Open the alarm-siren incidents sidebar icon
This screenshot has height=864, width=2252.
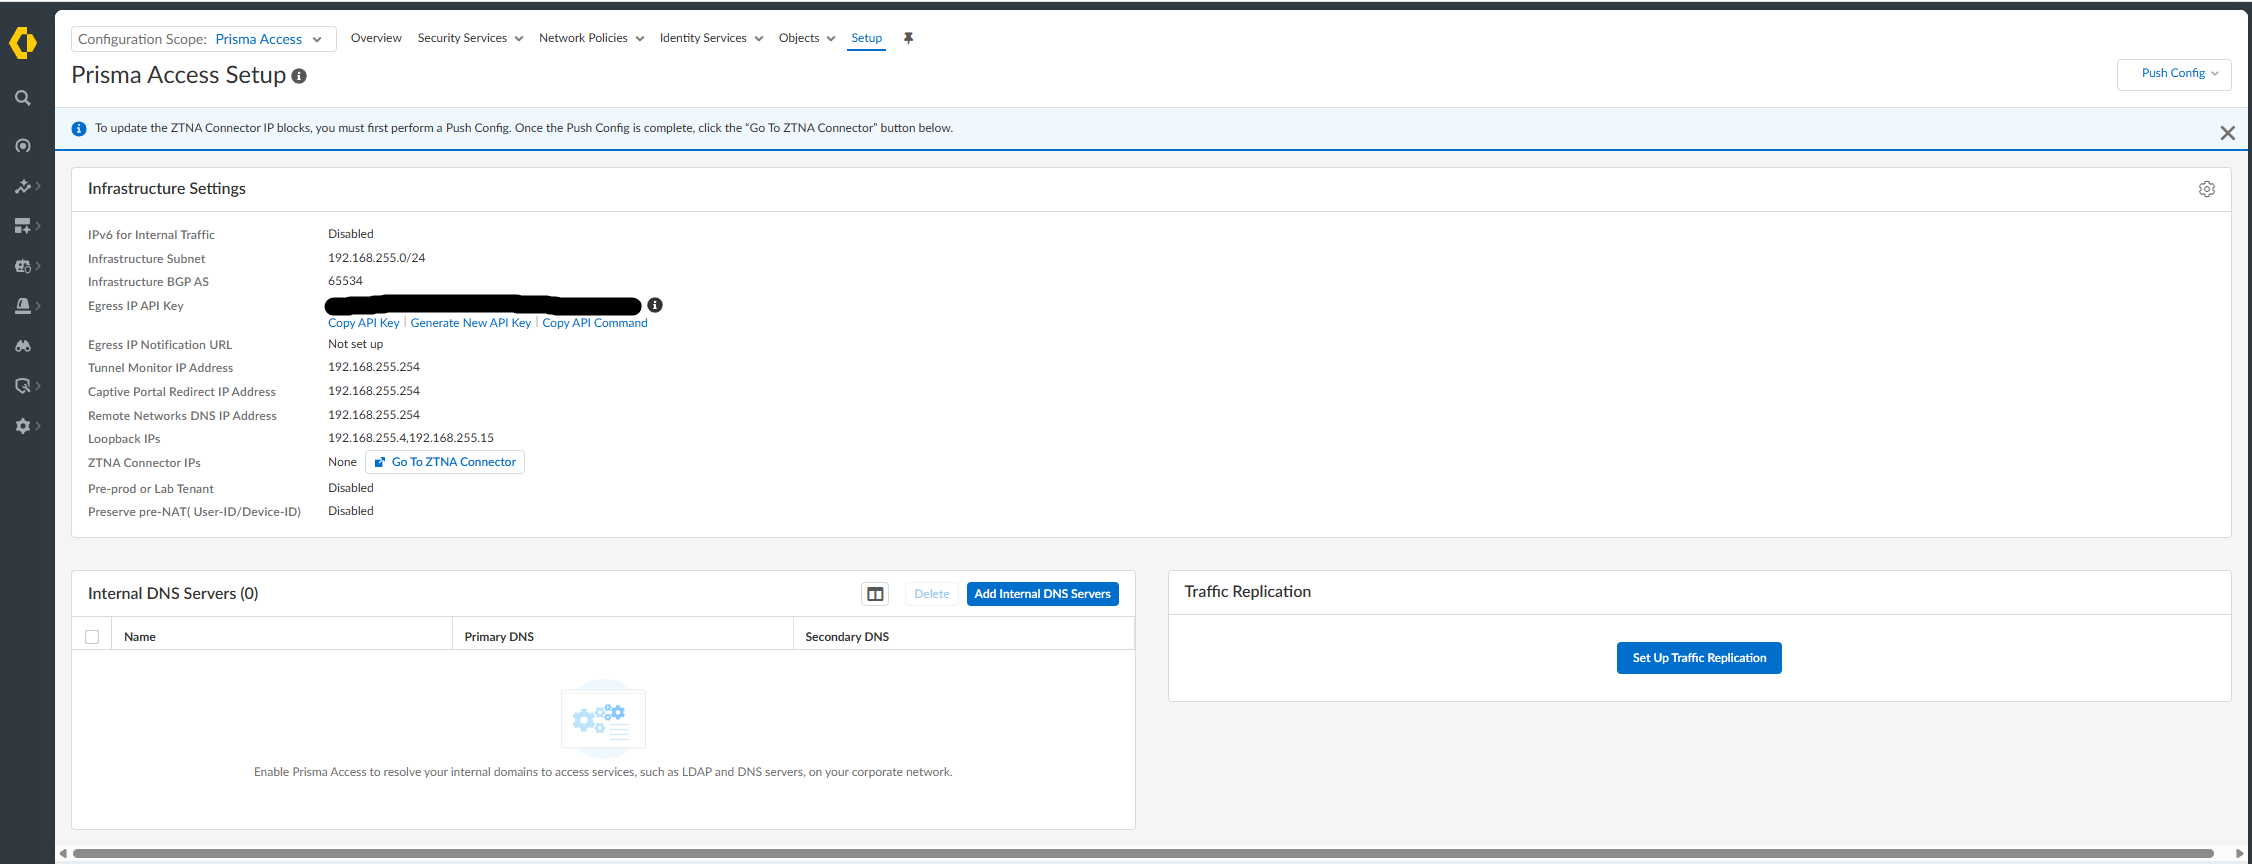(x=23, y=306)
